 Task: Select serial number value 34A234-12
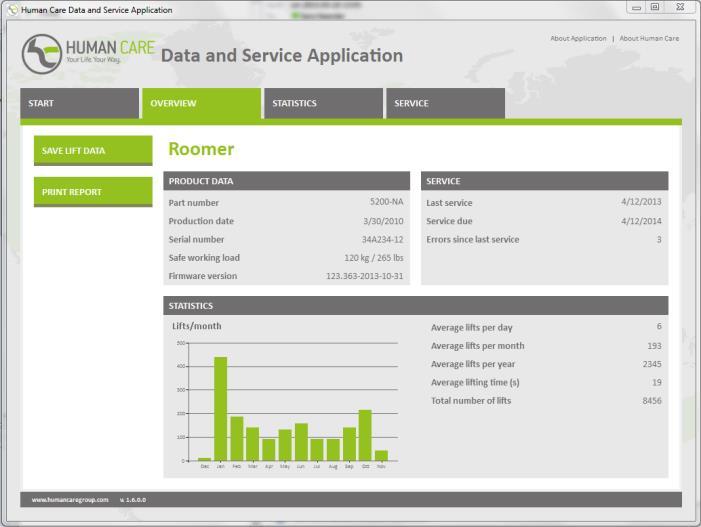pyautogui.click(x=383, y=240)
